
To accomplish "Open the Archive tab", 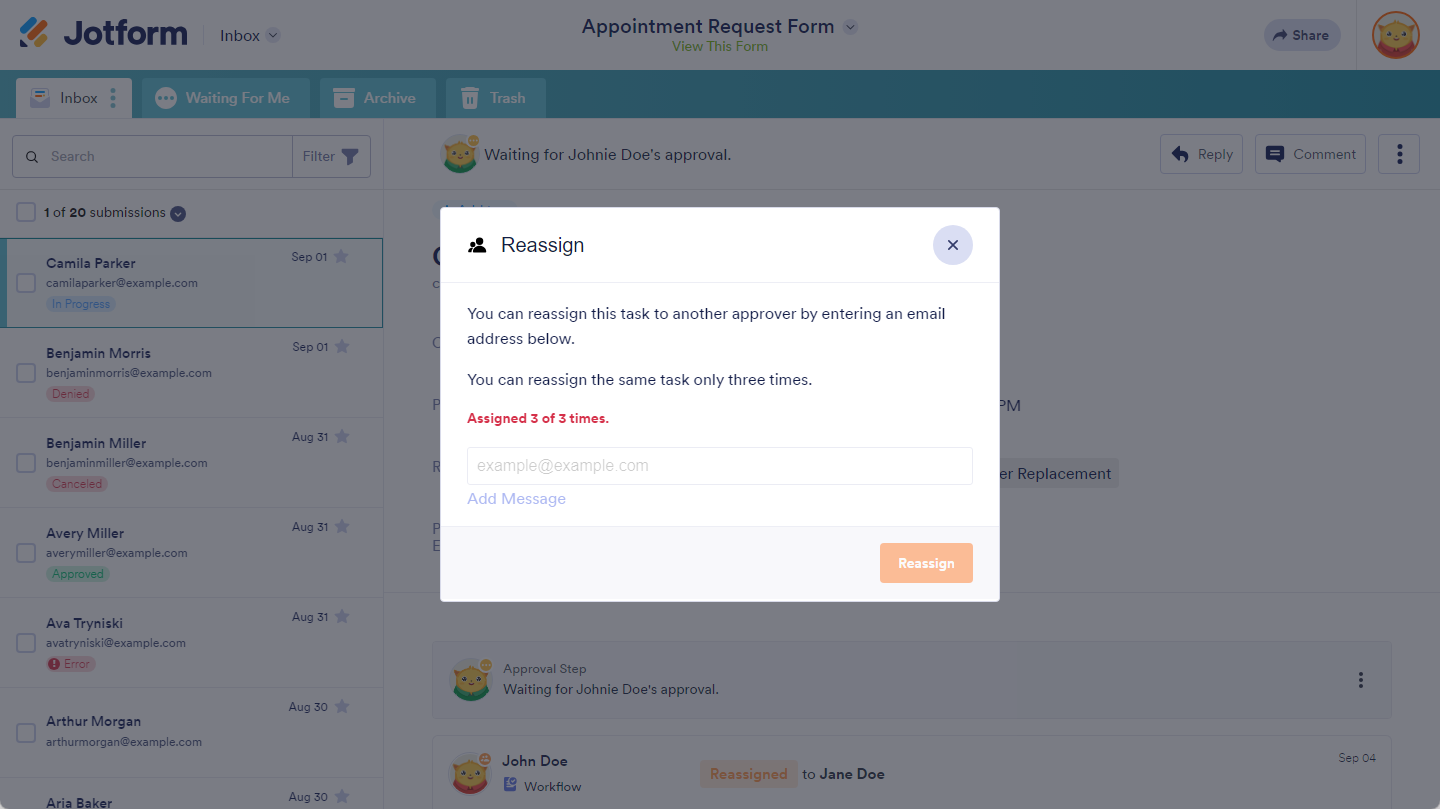I will [377, 98].
